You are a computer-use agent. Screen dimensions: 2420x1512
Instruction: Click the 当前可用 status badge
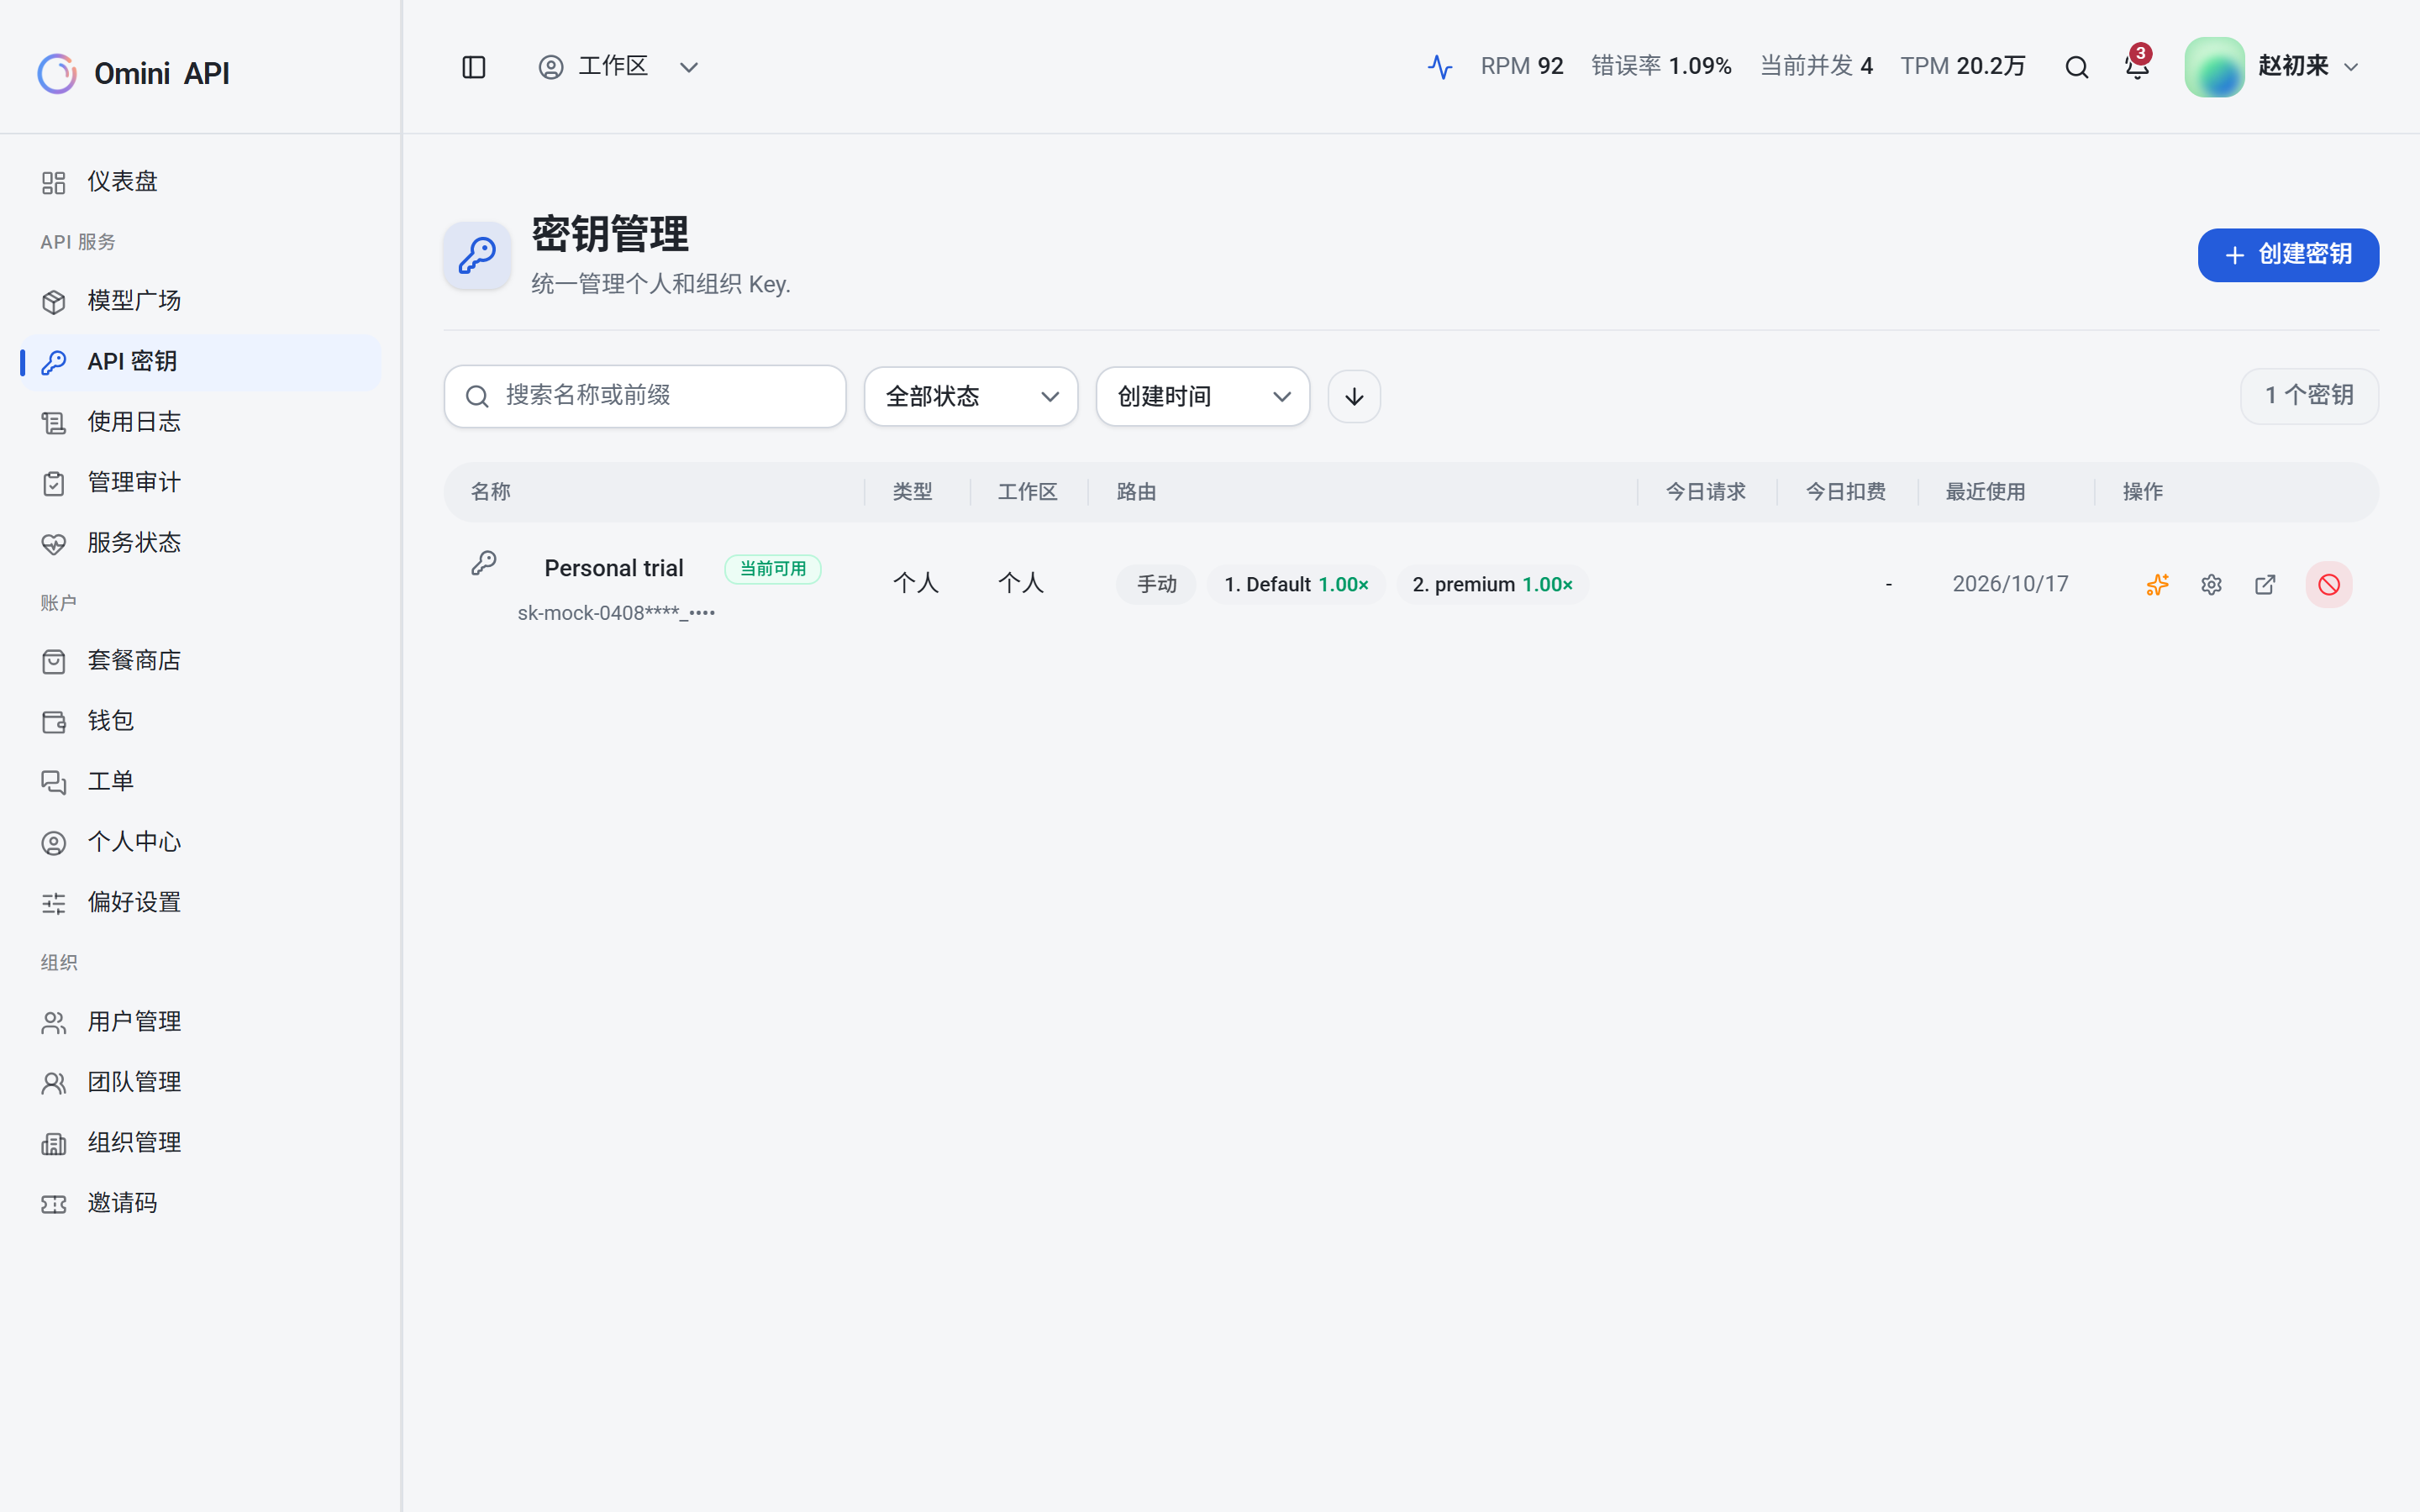(772, 569)
